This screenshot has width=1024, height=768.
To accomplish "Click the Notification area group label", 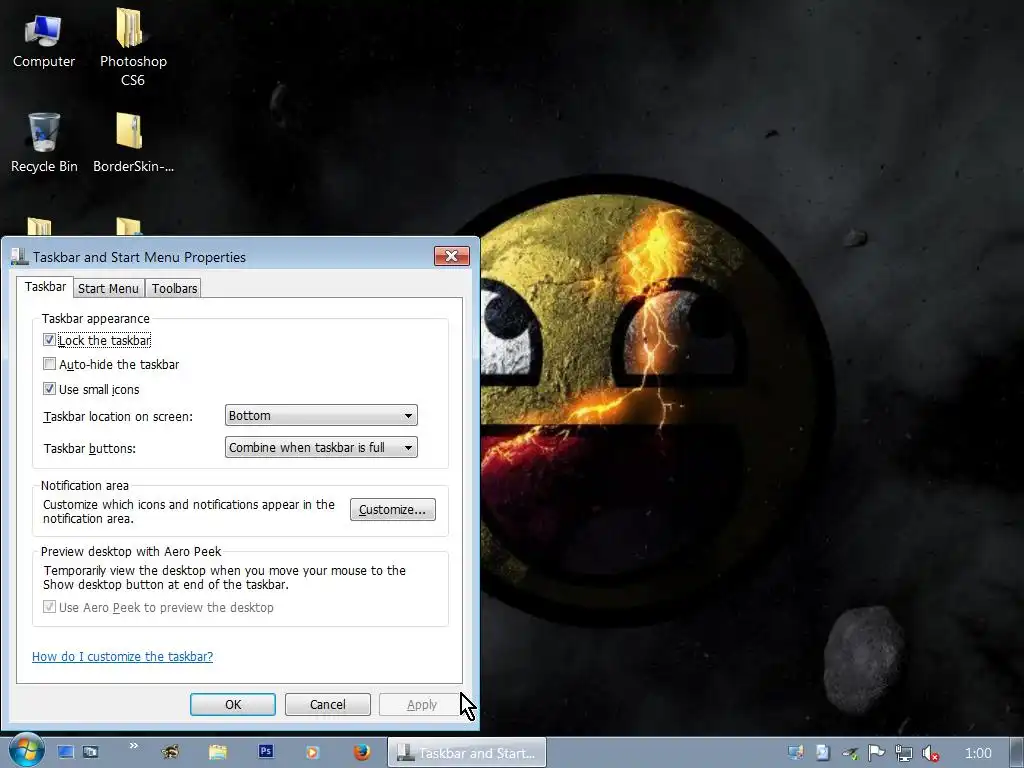I will pos(85,485).
